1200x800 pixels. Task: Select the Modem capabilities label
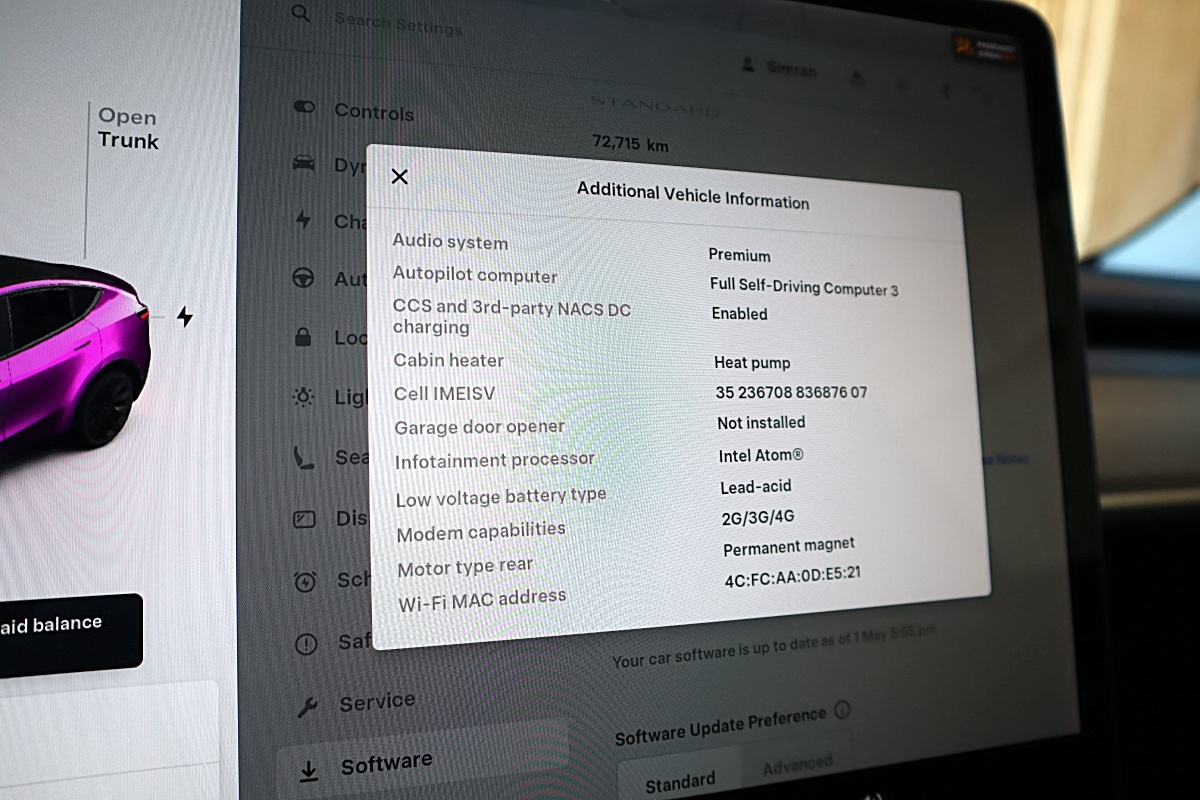tap(481, 531)
